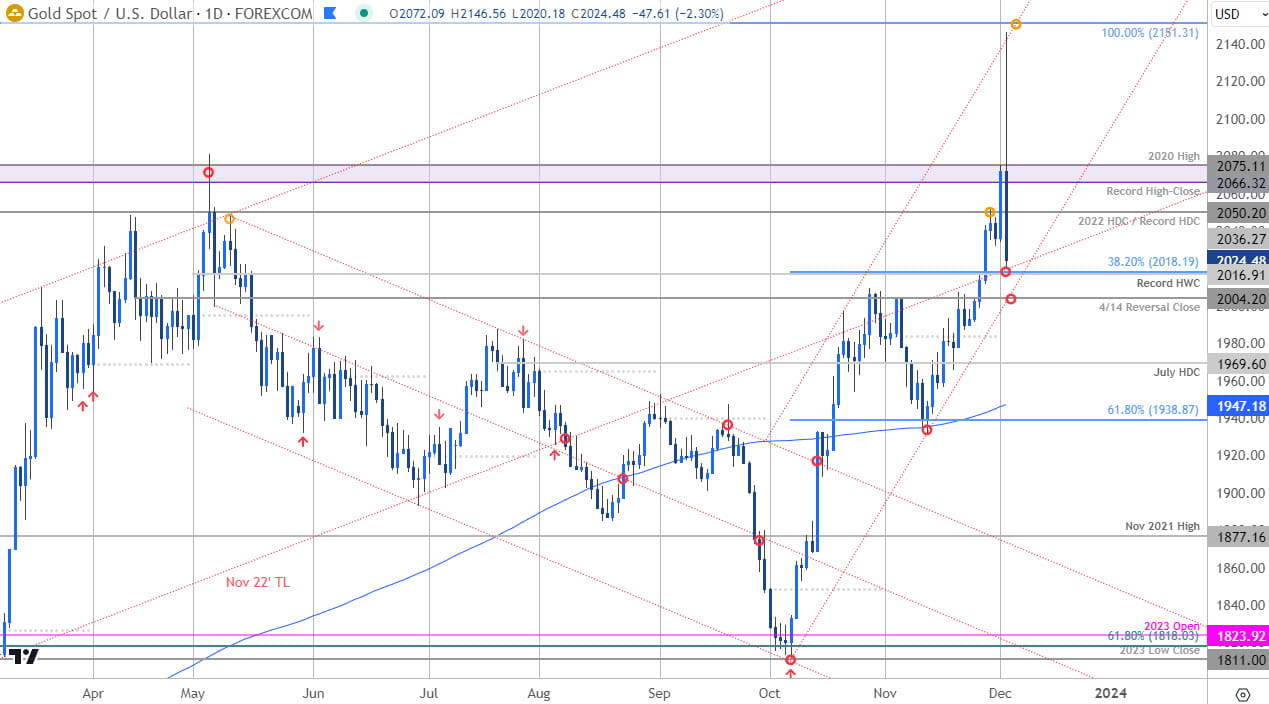Click the red circle at May high
This screenshot has height=704, width=1269.
pos(209,173)
